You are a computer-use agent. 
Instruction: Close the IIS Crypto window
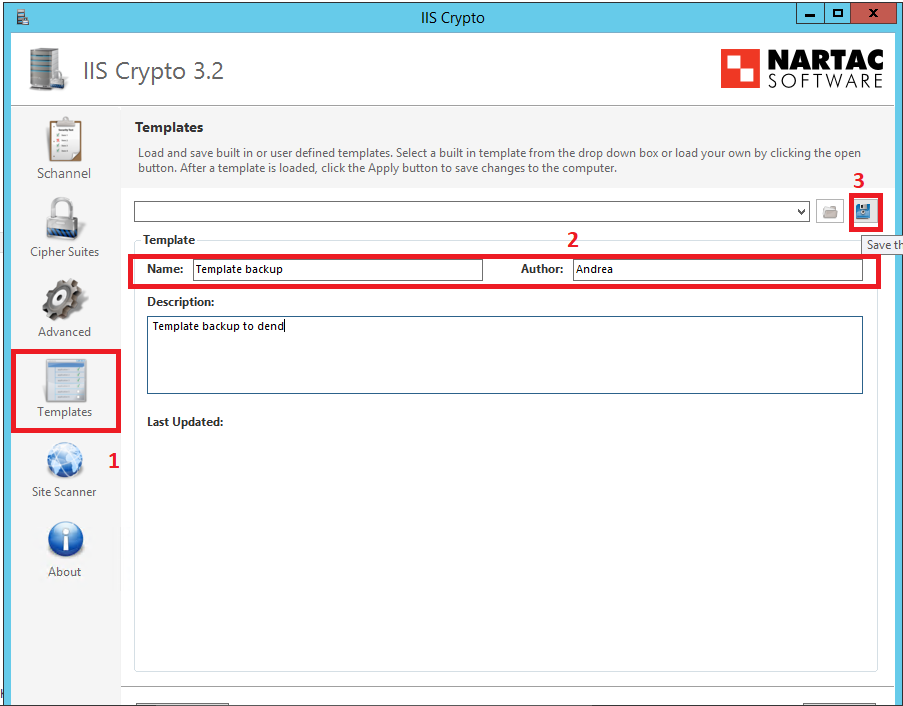coord(873,14)
